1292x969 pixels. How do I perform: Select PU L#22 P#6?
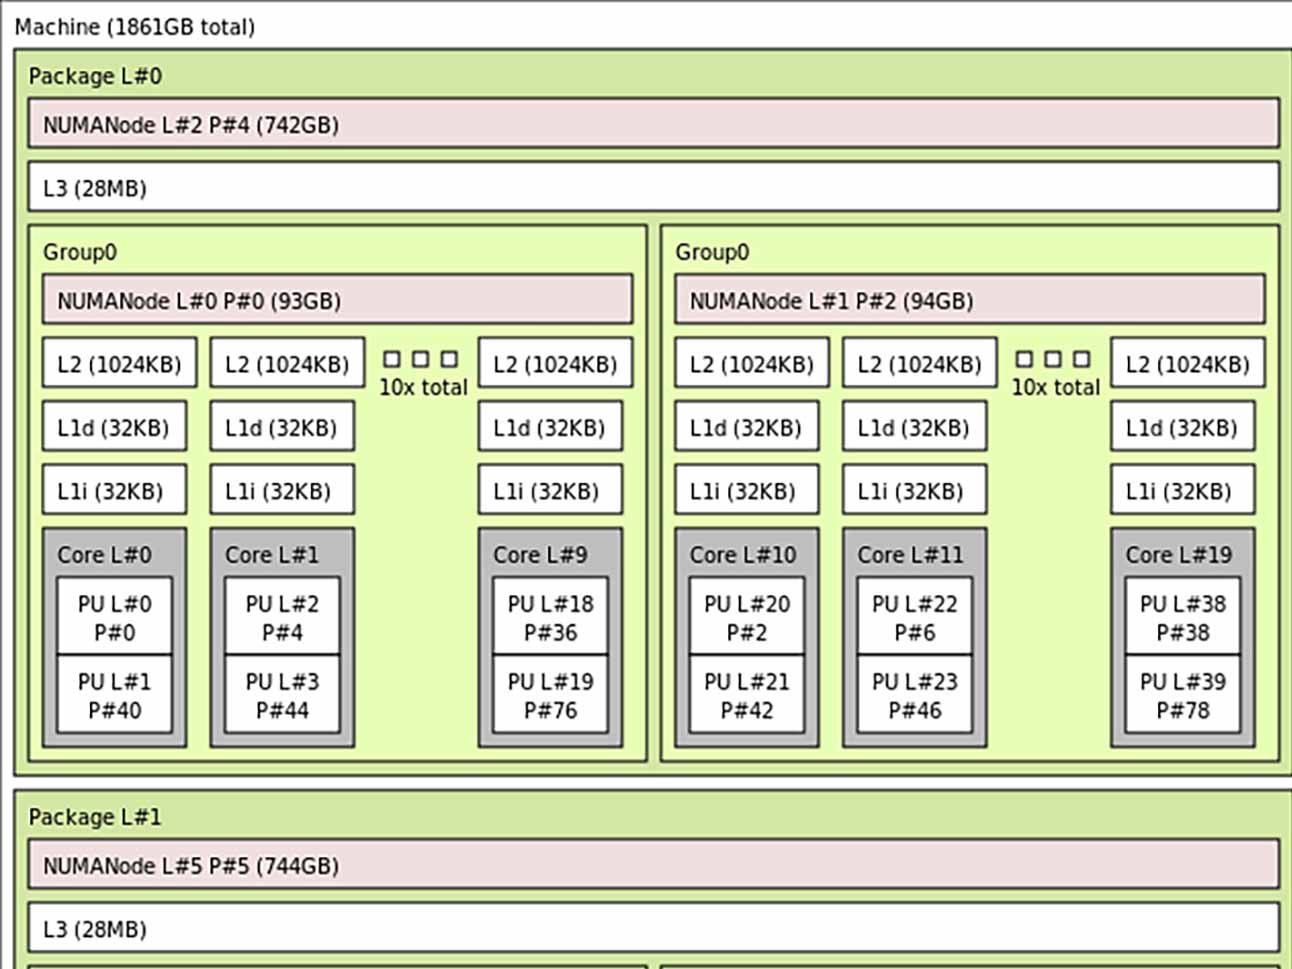915,617
